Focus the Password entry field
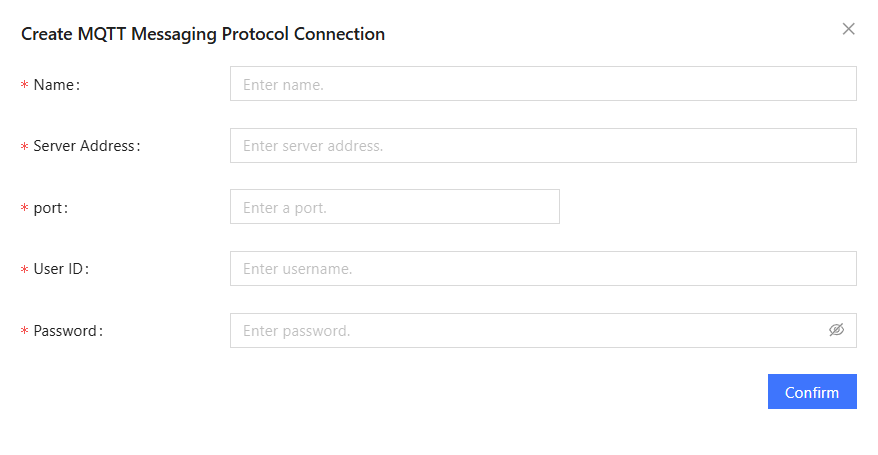This screenshot has height=455, width=878. coord(525,331)
